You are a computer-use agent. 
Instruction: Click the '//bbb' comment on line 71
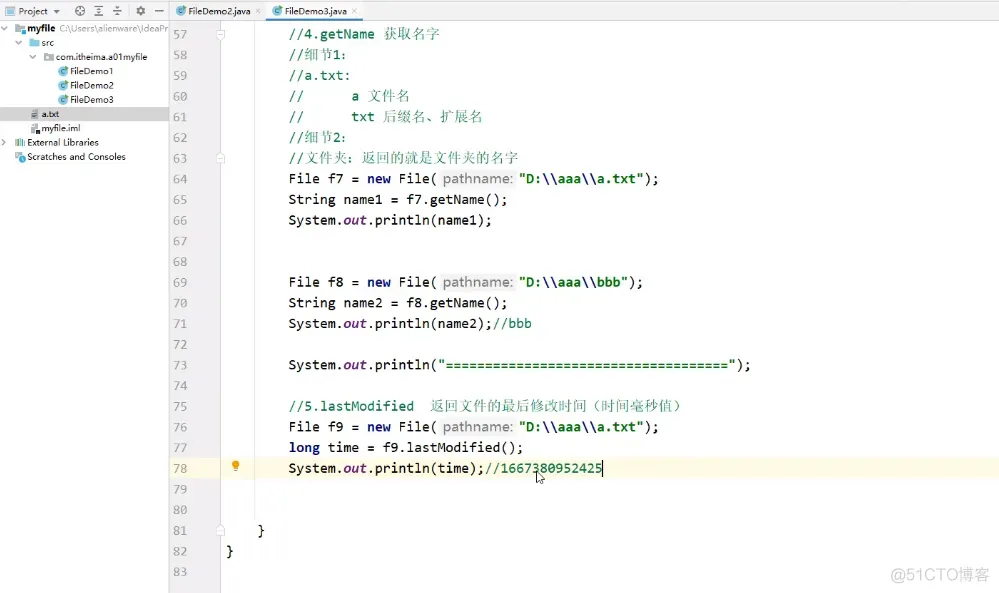tap(512, 324)
